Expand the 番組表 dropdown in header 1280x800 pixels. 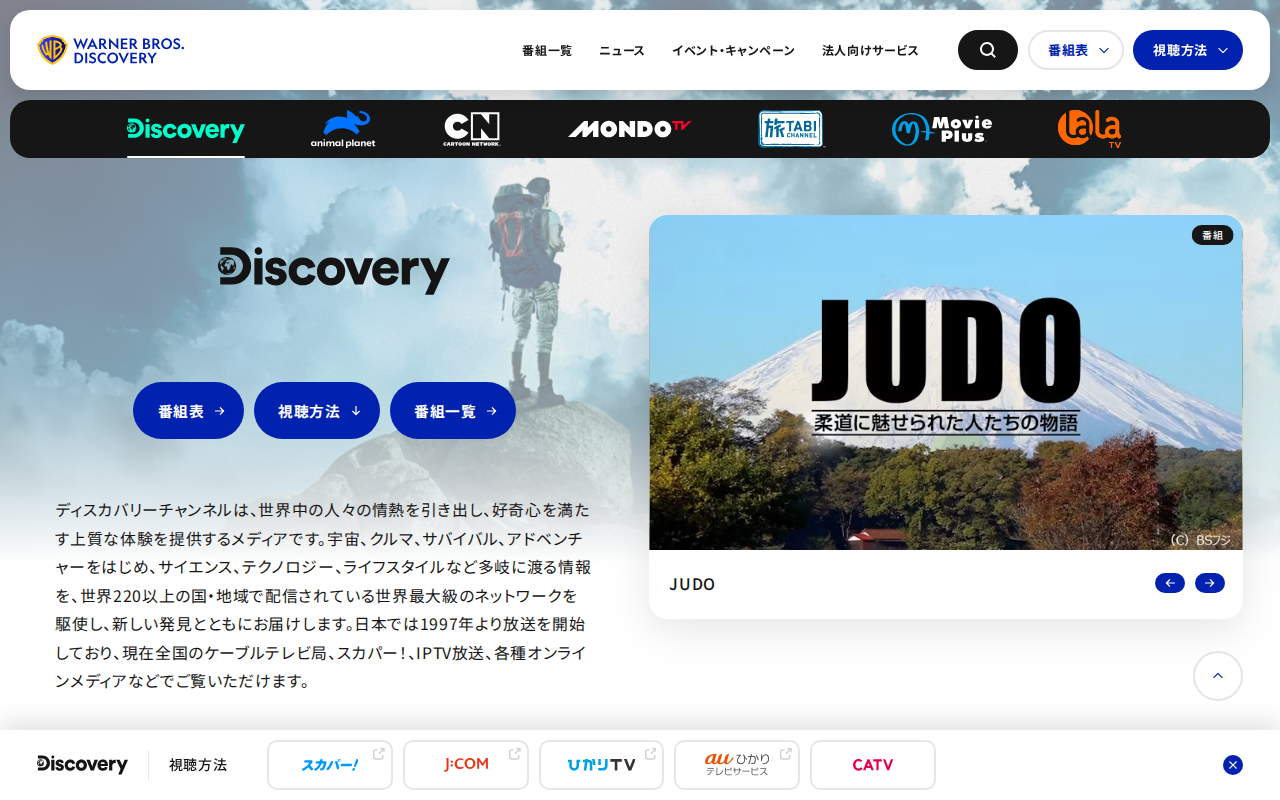pyautogui.click(x=1076, y=50)
